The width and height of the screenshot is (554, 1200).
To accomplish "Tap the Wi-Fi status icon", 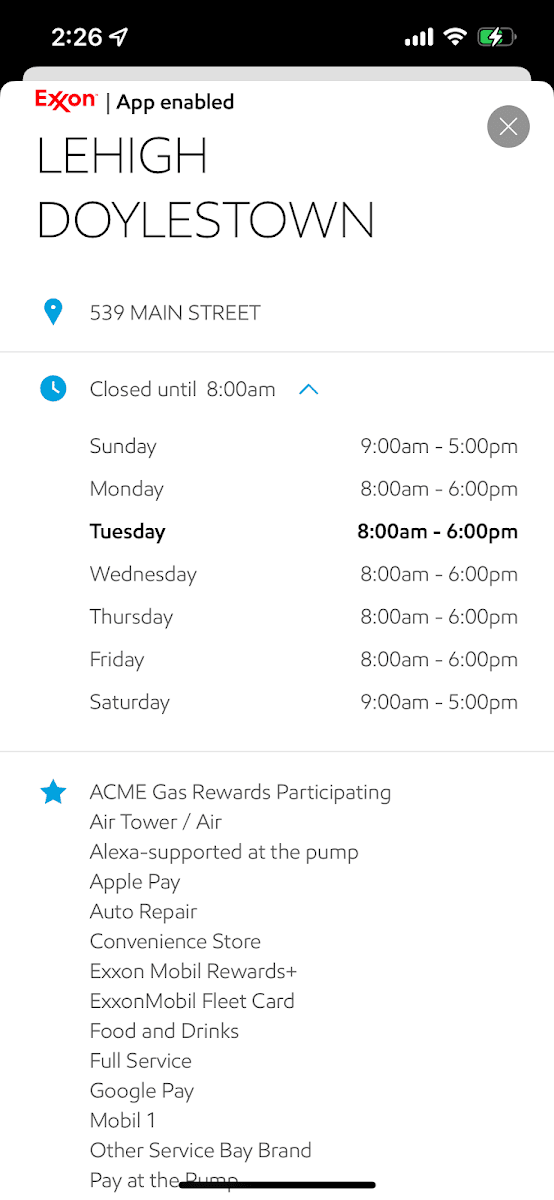I will (x=455, y=38).
